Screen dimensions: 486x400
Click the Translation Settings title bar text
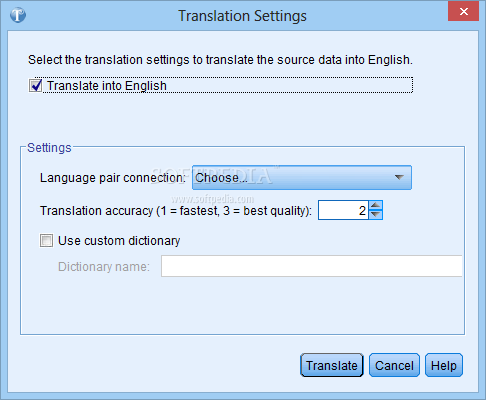point(242,16)
